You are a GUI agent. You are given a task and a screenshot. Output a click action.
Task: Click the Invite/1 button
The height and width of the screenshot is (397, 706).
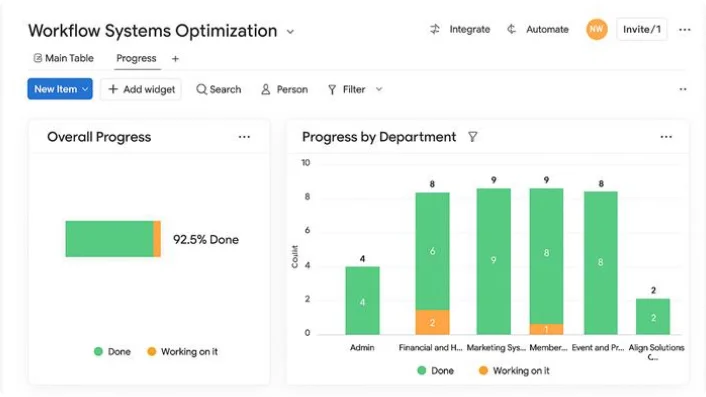coord(642,29)
